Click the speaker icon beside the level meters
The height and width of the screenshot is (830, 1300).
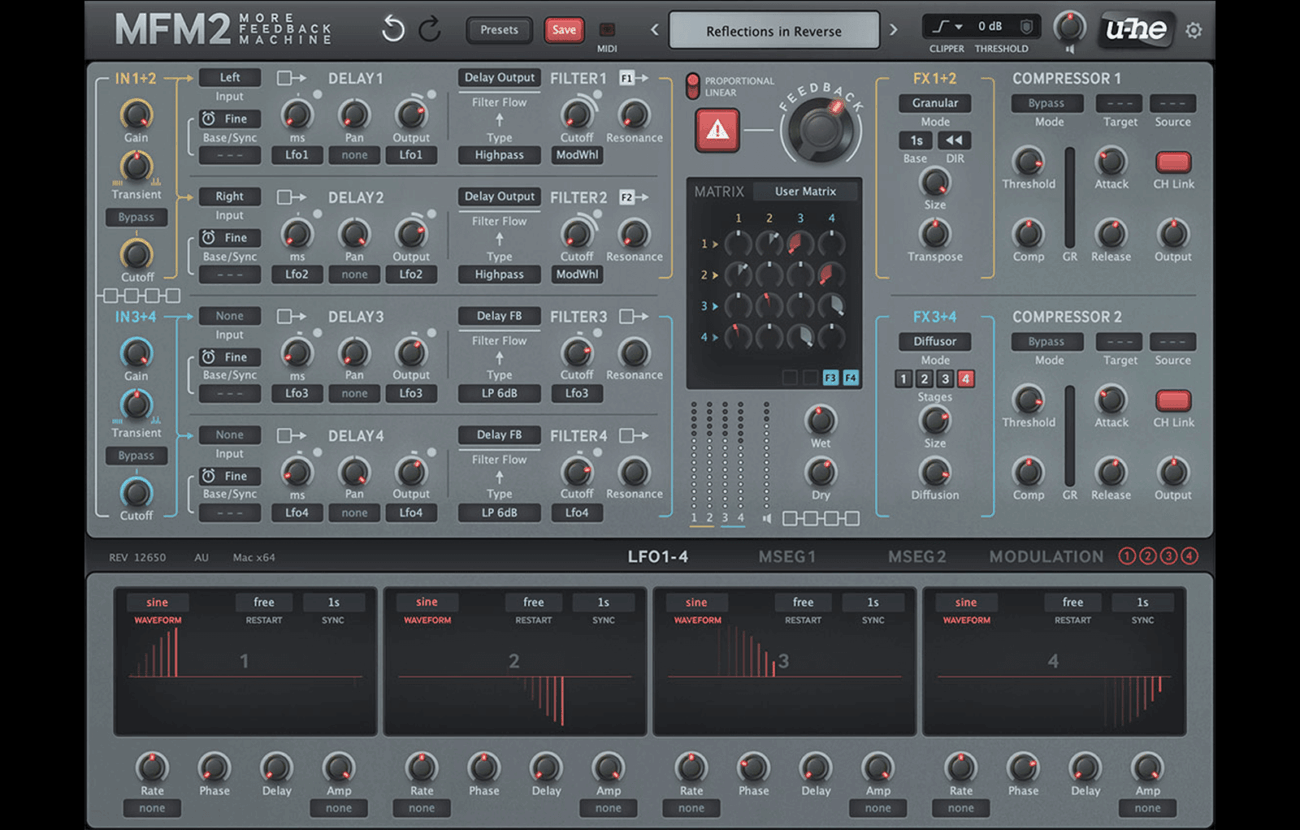click(767, 518)
